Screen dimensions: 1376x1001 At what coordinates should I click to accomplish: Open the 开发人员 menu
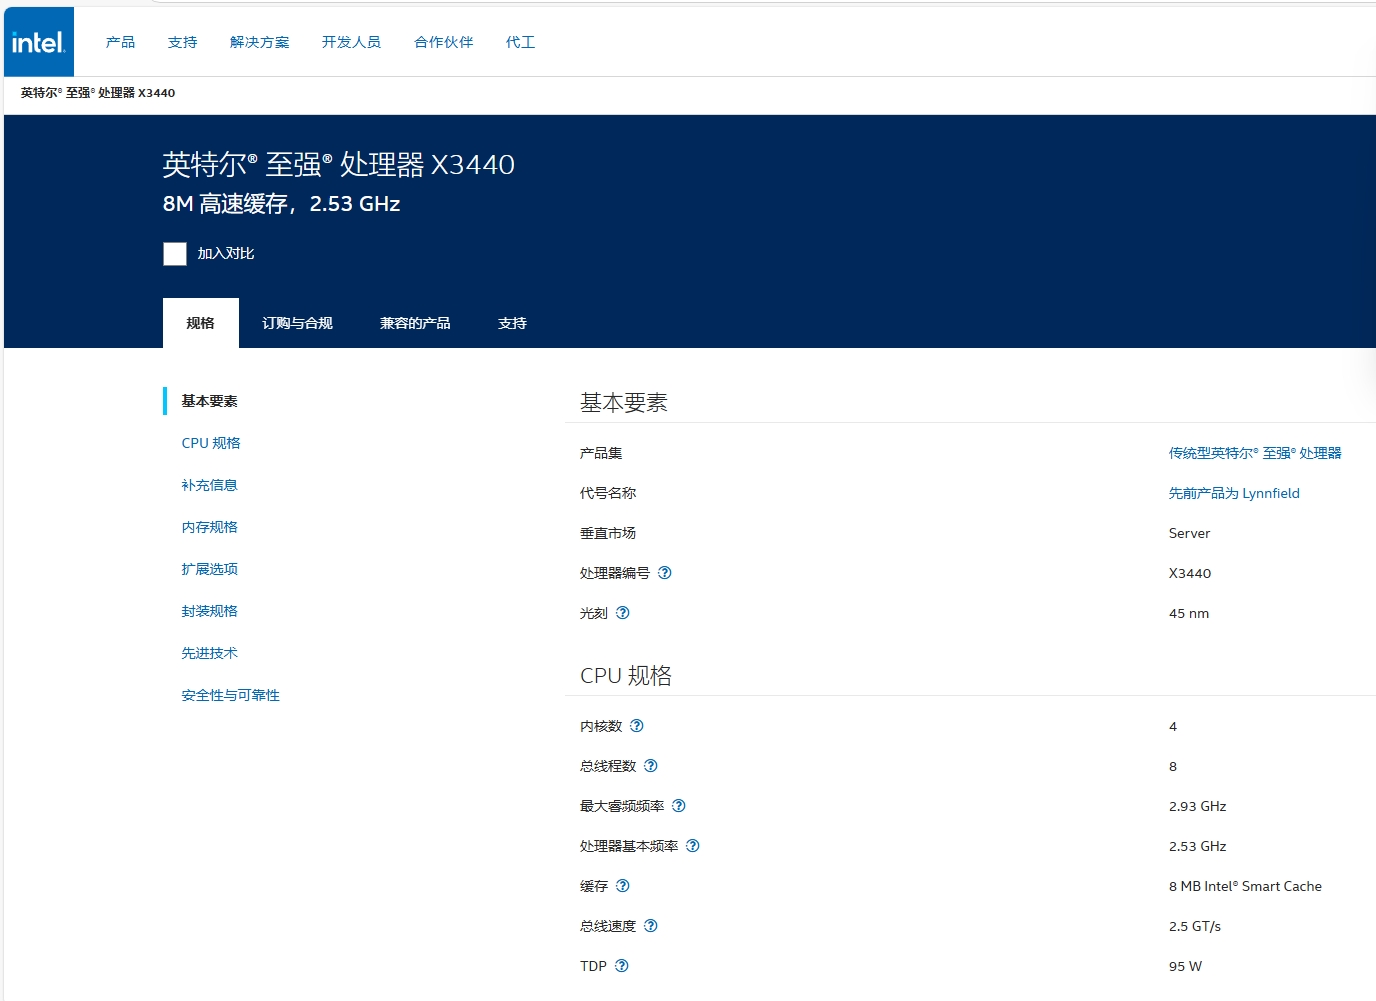coord(352,42)
